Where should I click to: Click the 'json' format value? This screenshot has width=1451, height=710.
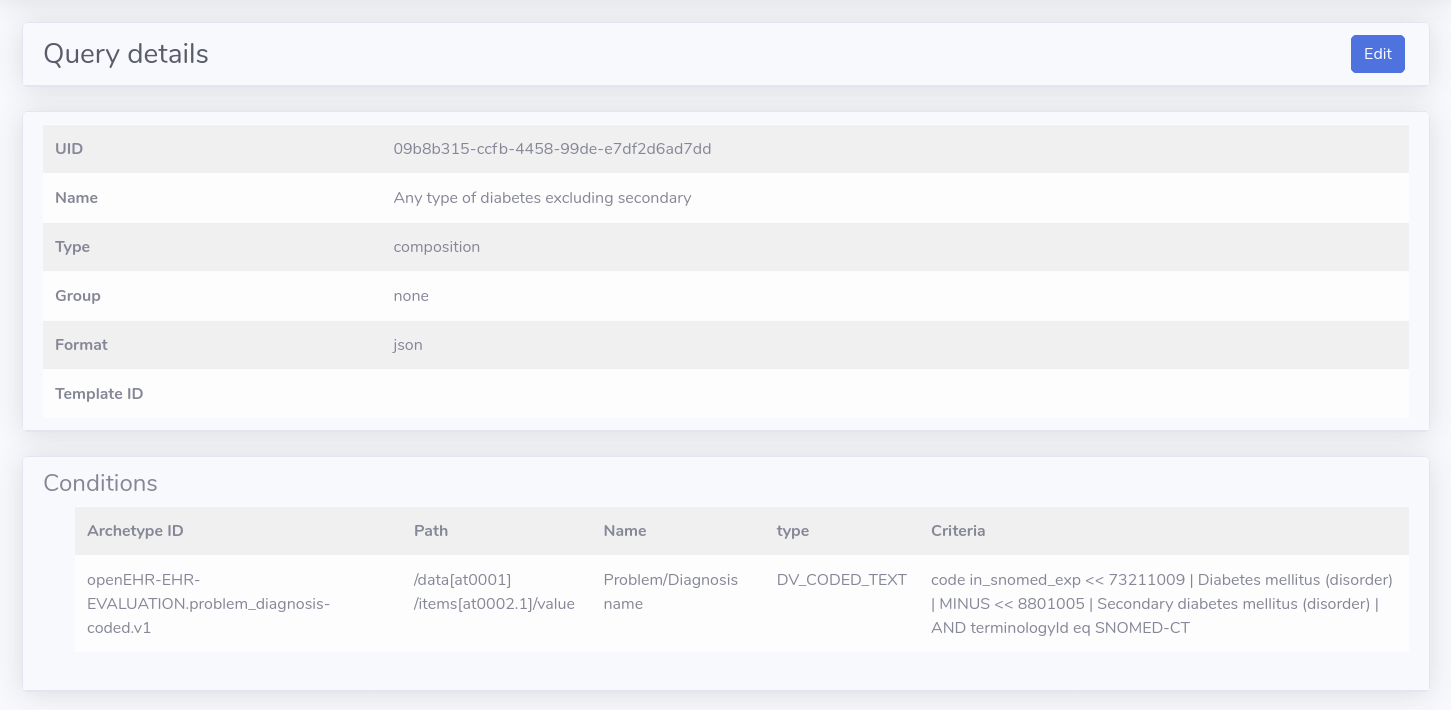(x=408, y=345)
